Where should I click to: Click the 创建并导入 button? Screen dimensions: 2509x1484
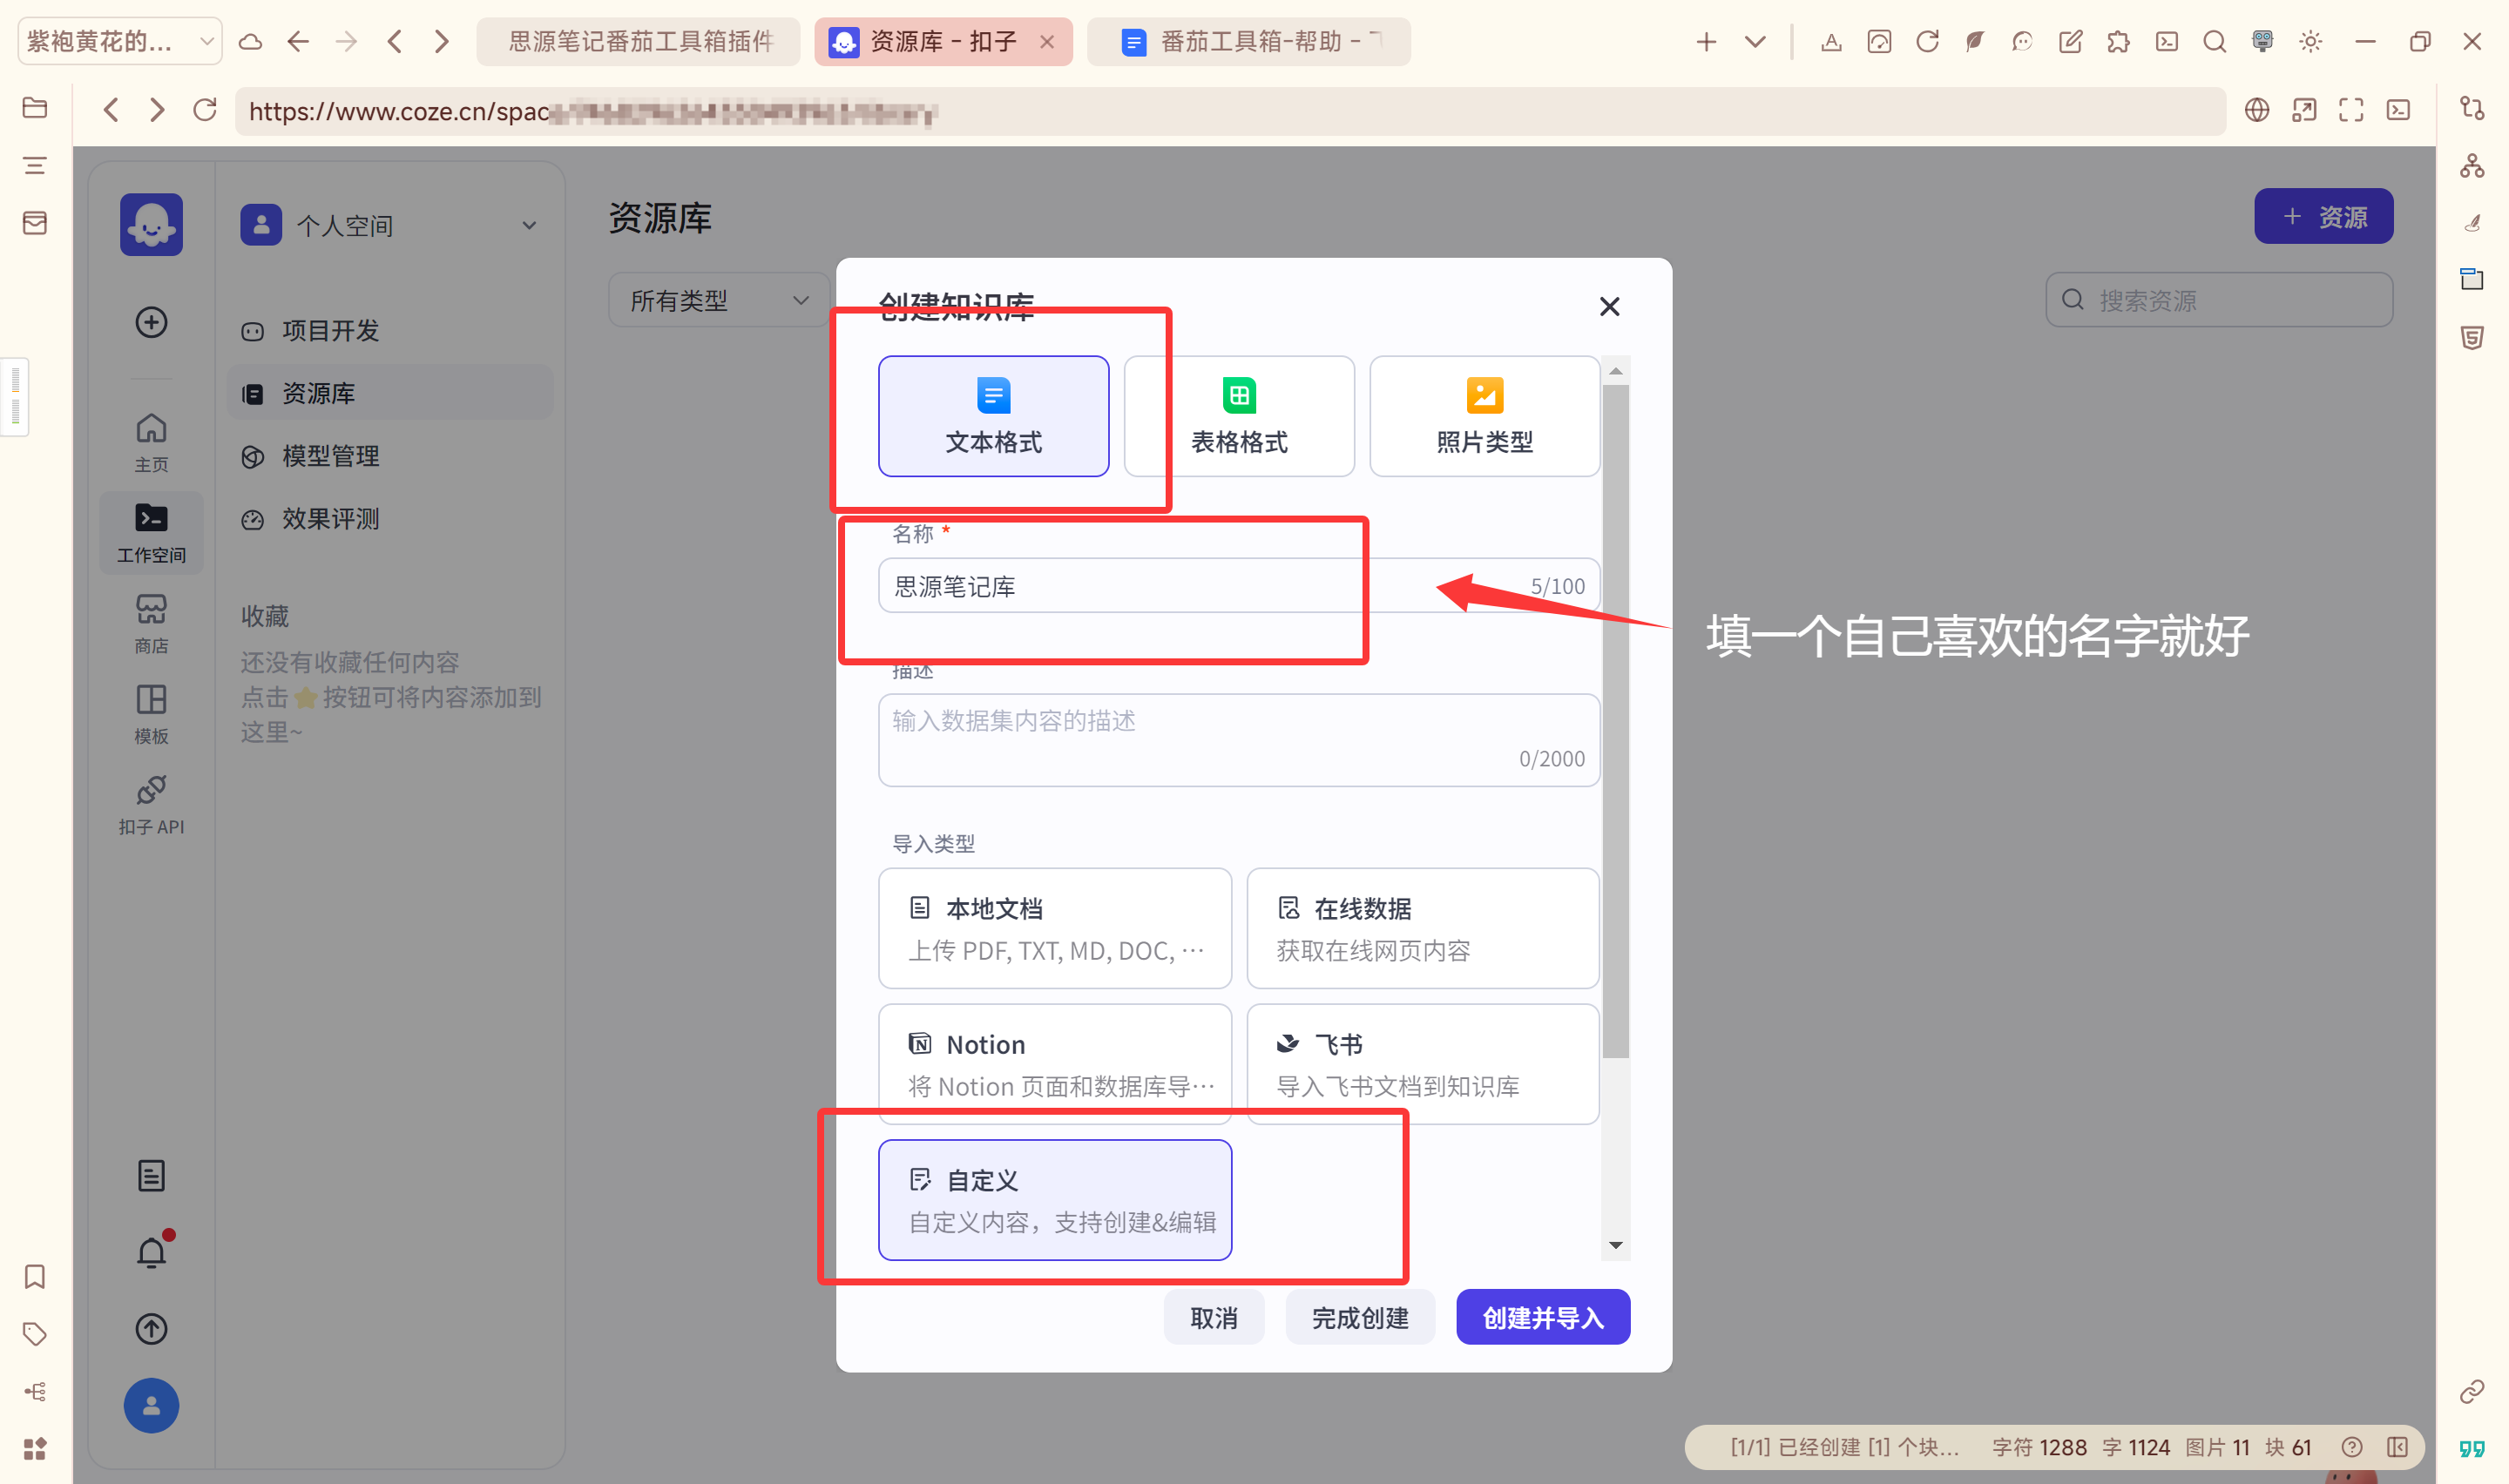pos(1542,1317)
